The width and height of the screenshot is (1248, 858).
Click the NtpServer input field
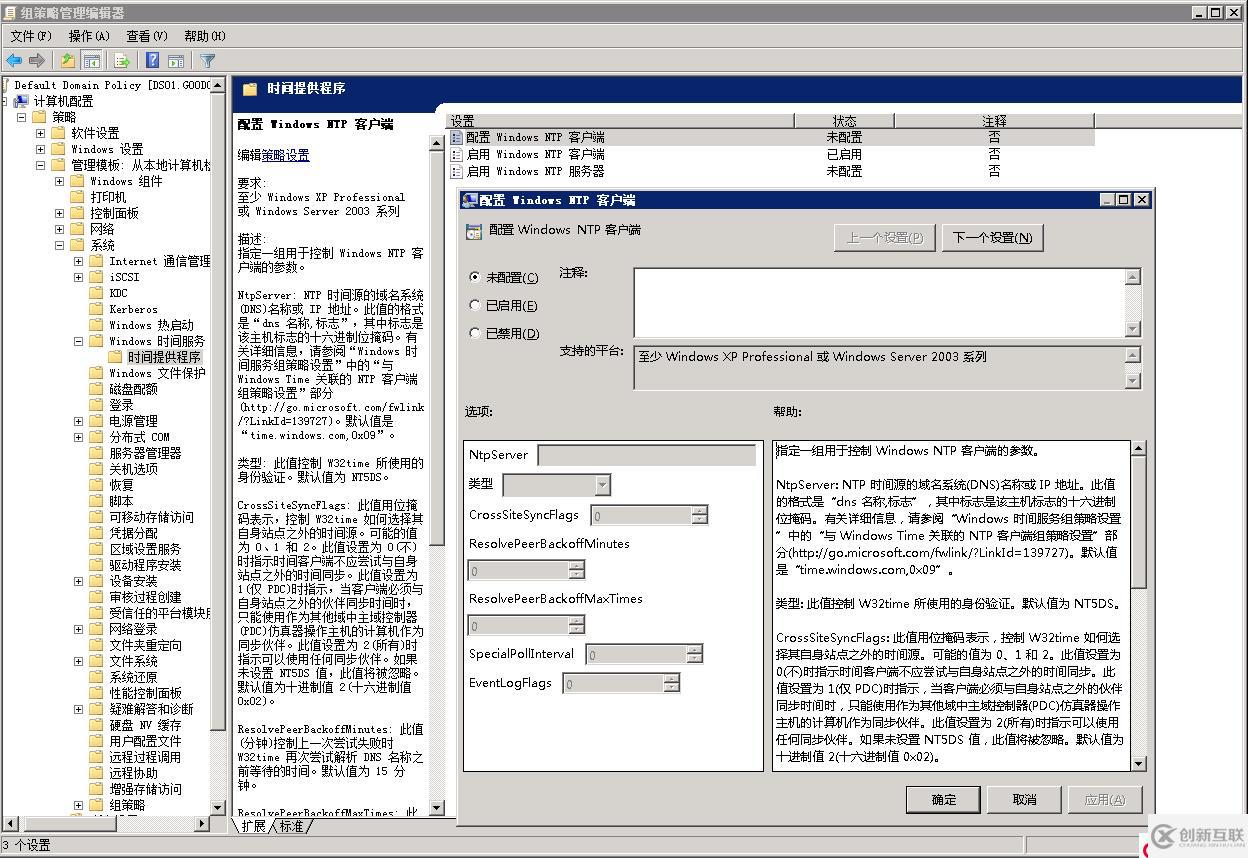click(x=647, y=455)
